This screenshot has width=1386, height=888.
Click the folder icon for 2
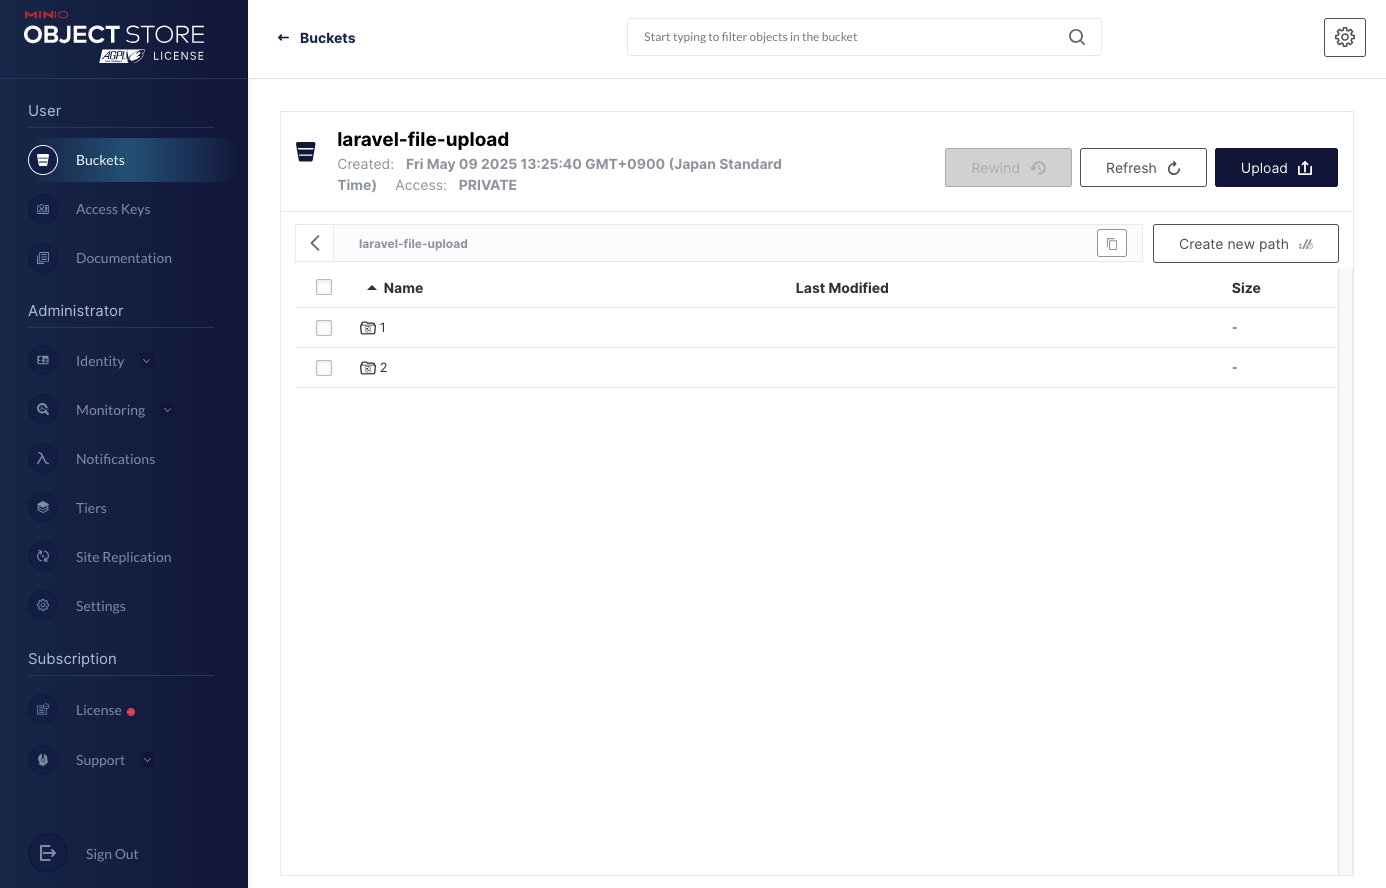[x=367, y=368]
